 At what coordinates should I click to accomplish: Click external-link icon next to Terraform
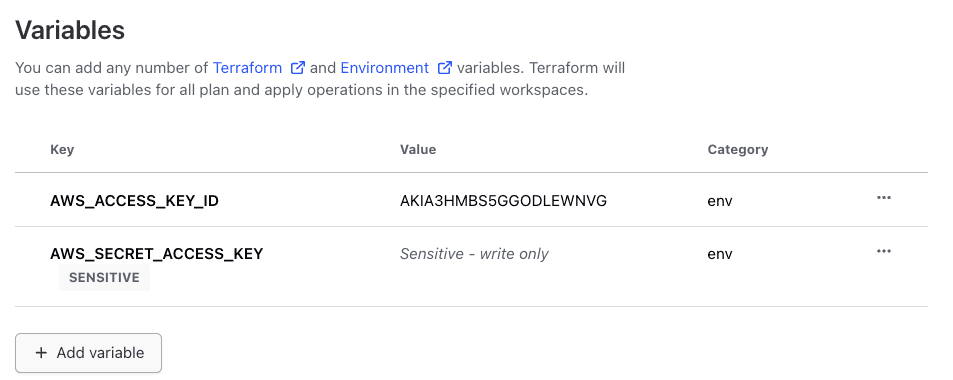coord(298,67)
